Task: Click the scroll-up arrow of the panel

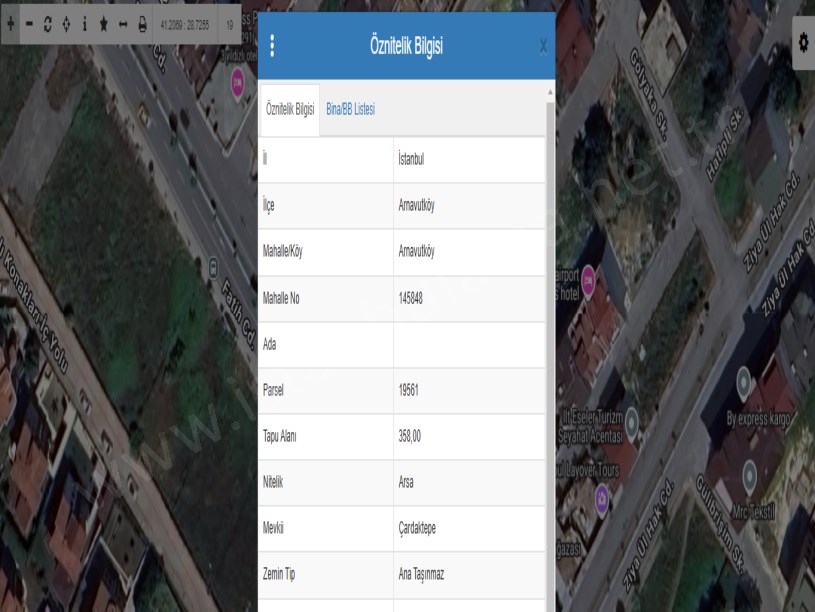Action: click(x=550, y=93)
